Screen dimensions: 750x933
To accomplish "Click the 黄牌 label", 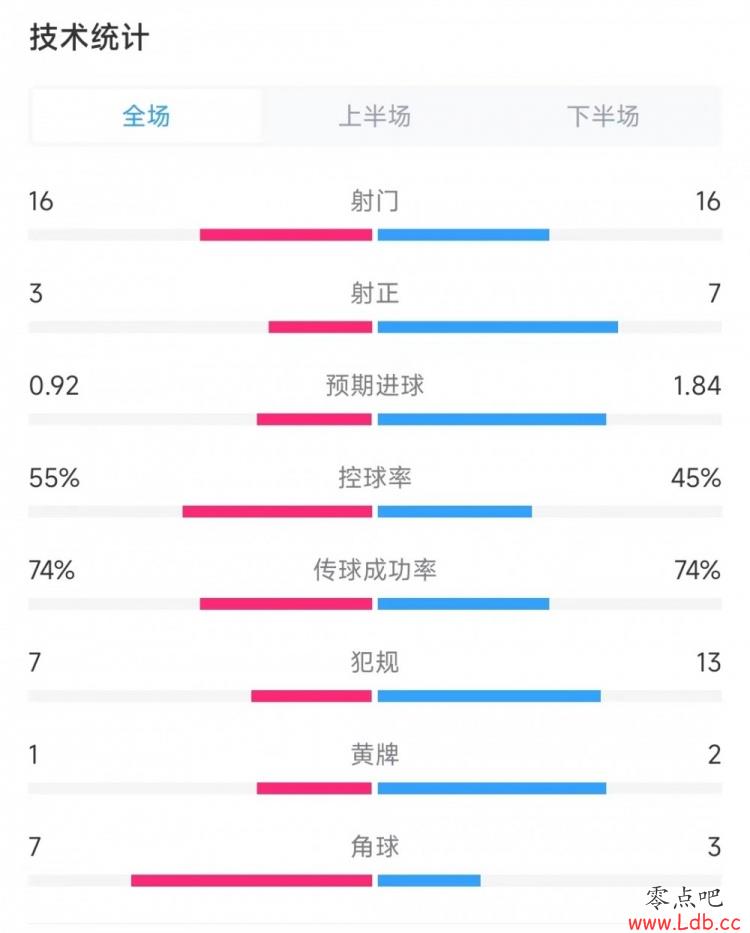I will click(374, 754).
